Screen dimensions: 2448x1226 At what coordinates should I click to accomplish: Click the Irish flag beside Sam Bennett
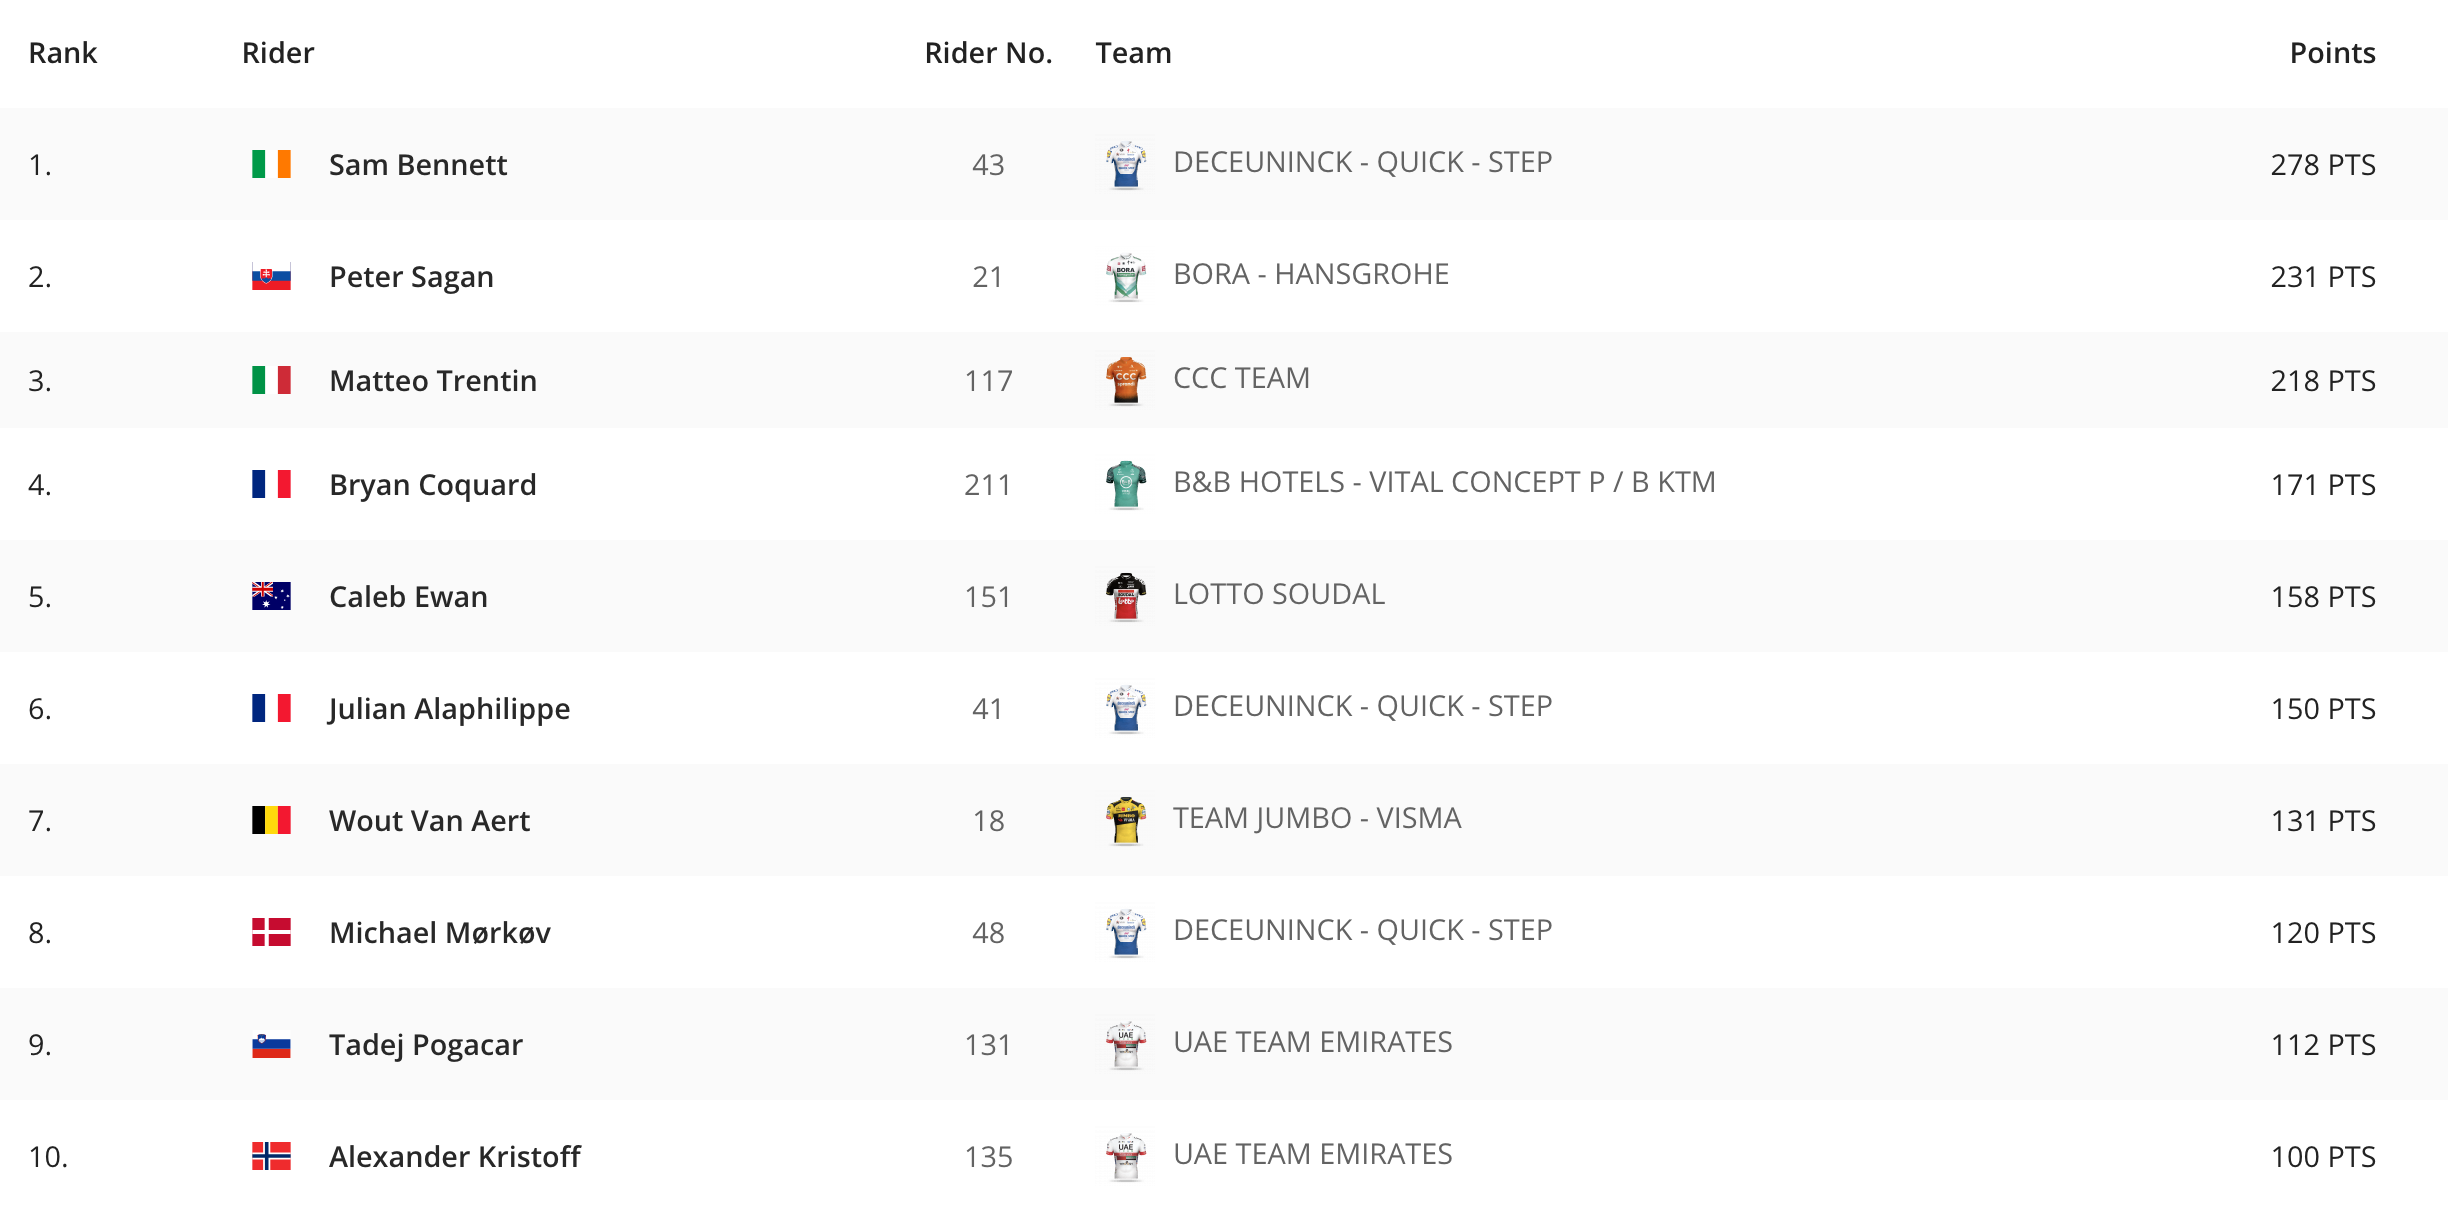click(x=271, y=164)
